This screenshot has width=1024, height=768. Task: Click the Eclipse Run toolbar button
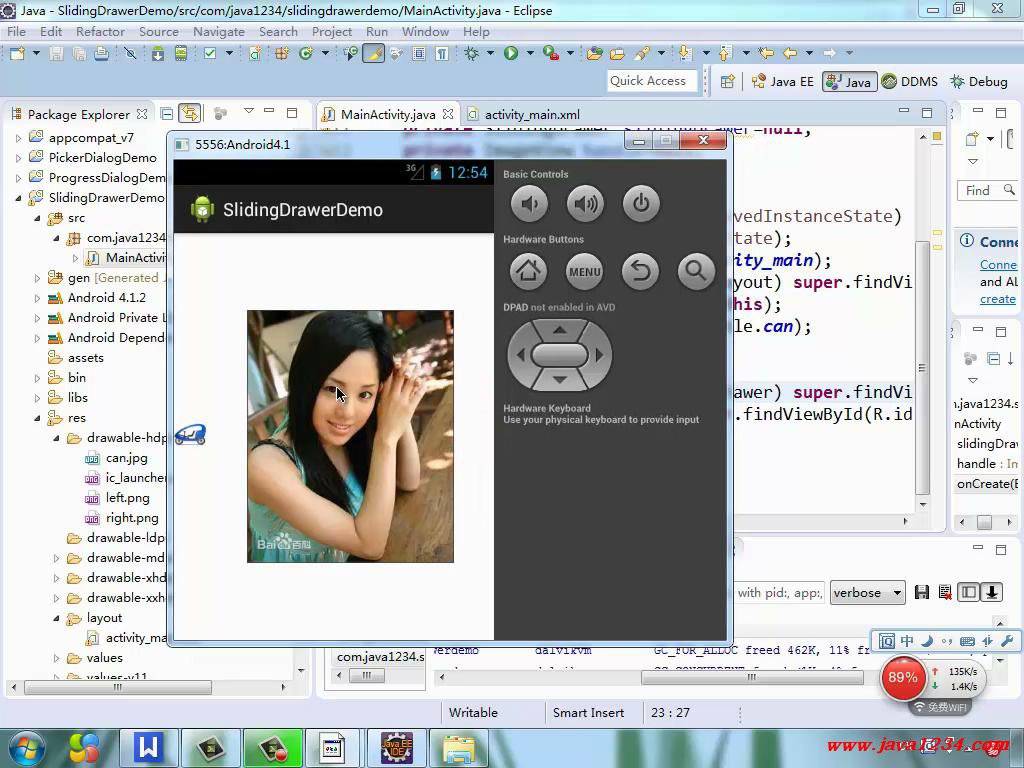tap(511, 54)
